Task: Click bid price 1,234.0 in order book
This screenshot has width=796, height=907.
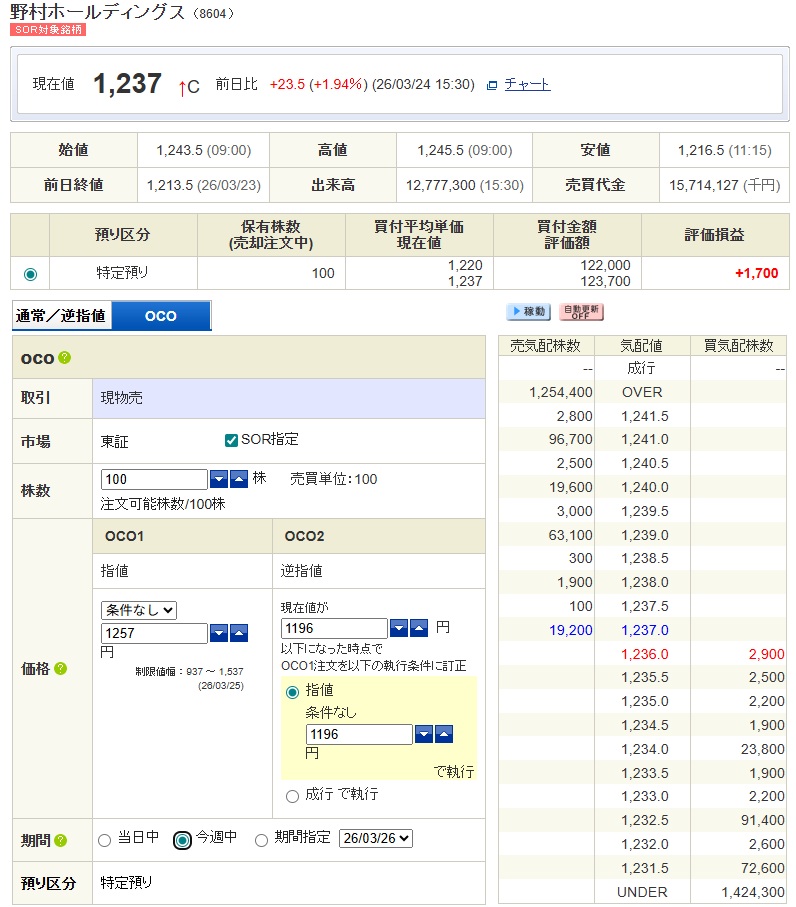Action: point(644,750)
